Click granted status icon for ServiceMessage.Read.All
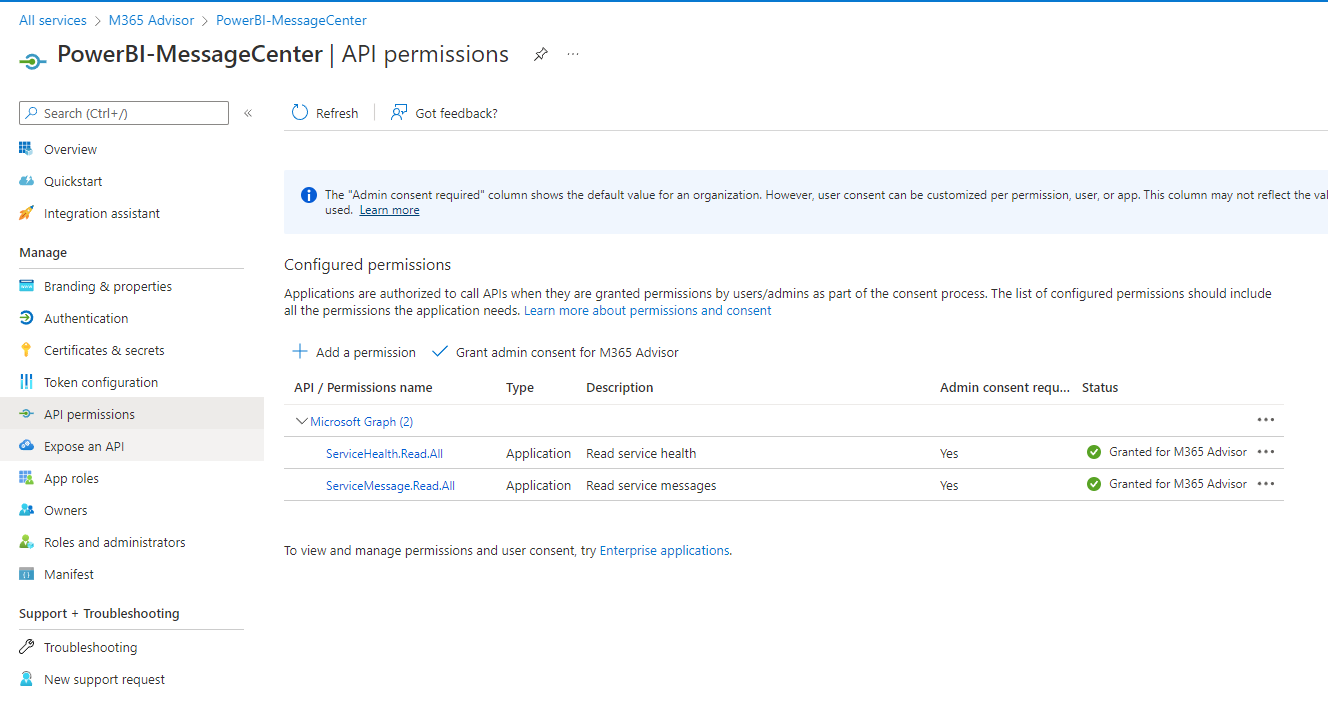The height and width of the screenshot is (701, 1328). 1094,484
